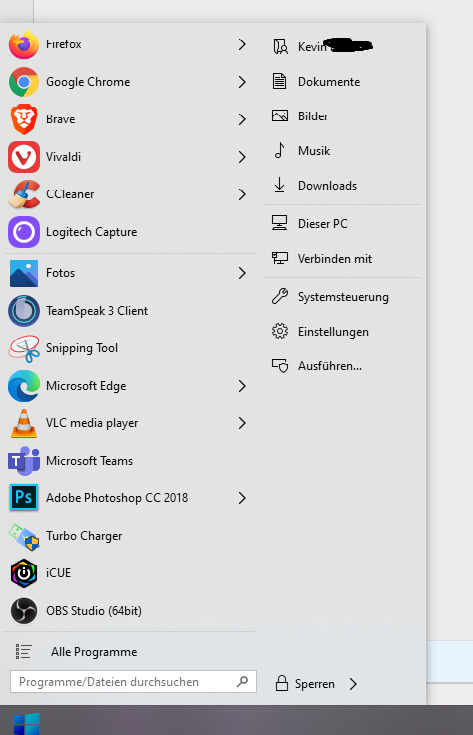Open the Vivaldi browser icon
Viewport: 473px width, 735px height.
coord(23,157)
